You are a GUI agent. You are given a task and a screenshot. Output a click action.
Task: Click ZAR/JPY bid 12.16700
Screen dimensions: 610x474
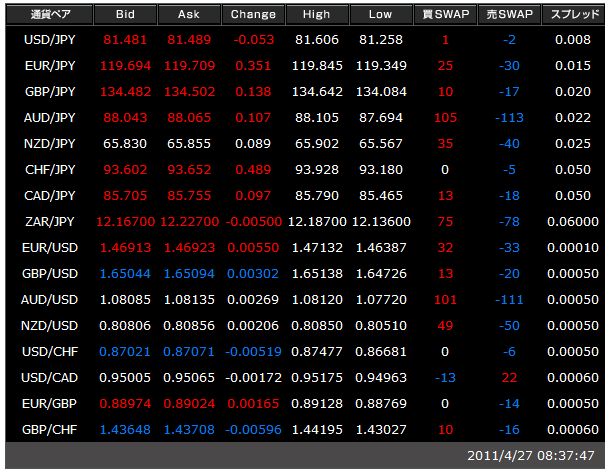(125, 222)
